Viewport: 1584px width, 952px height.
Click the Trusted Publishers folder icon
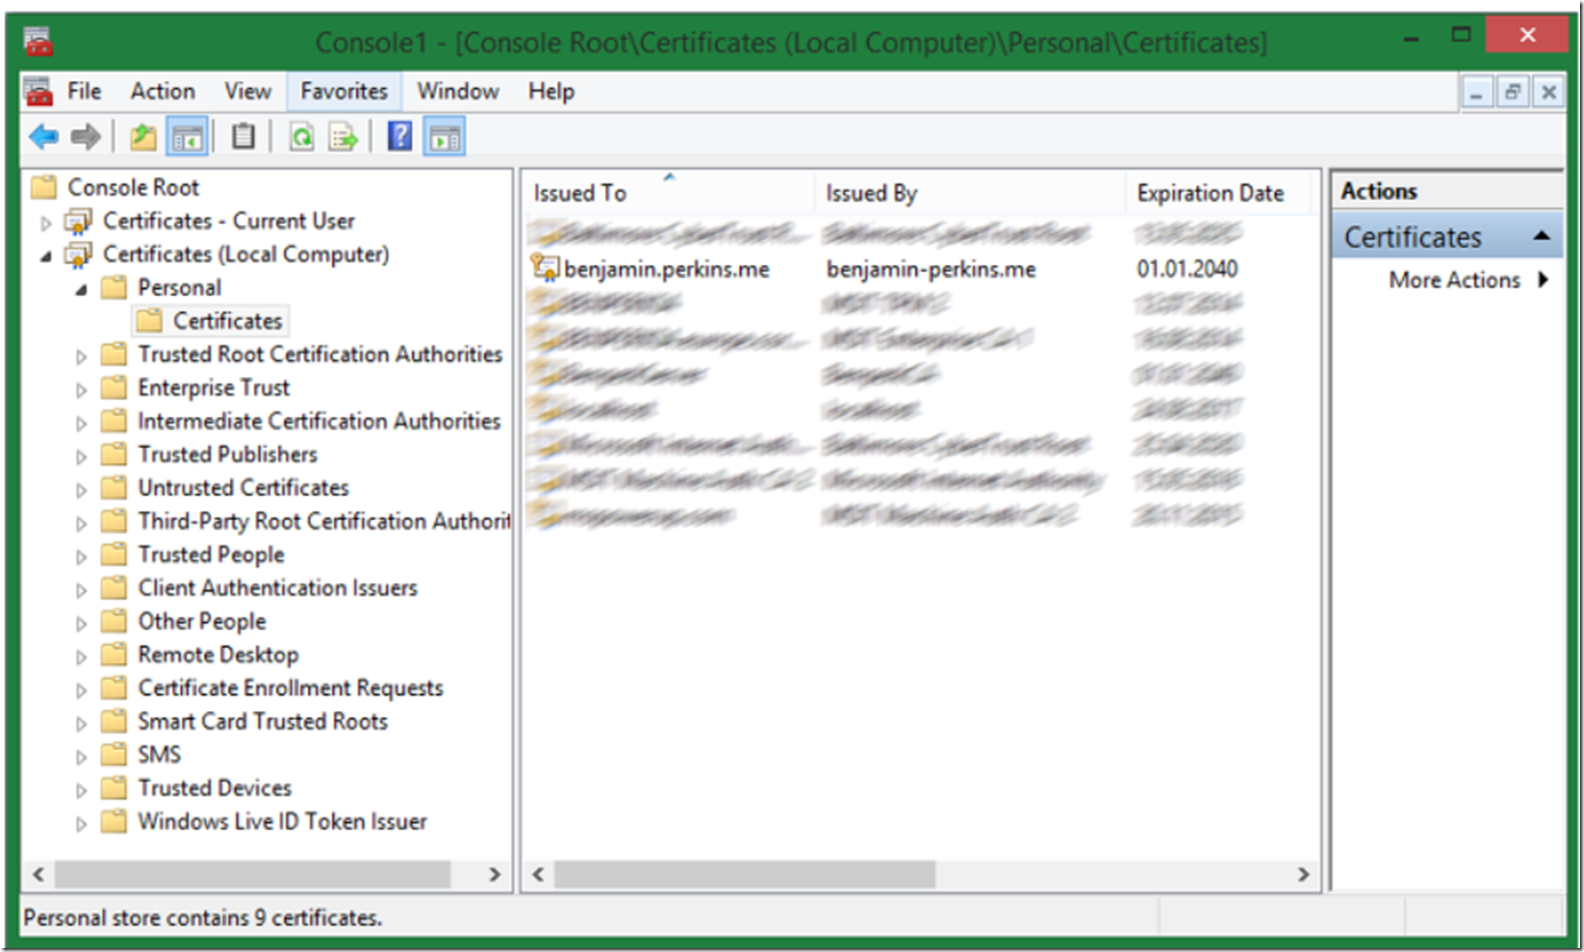115,455
